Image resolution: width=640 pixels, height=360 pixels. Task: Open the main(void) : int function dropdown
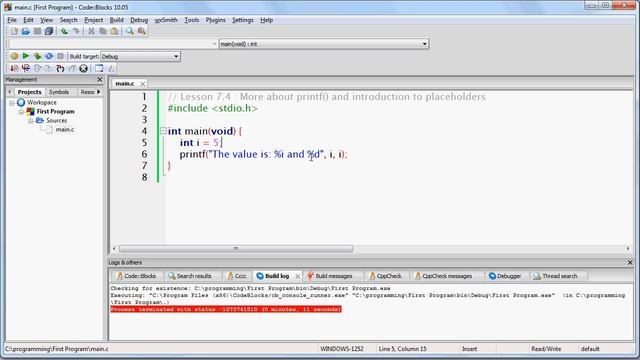pos(324,44)
